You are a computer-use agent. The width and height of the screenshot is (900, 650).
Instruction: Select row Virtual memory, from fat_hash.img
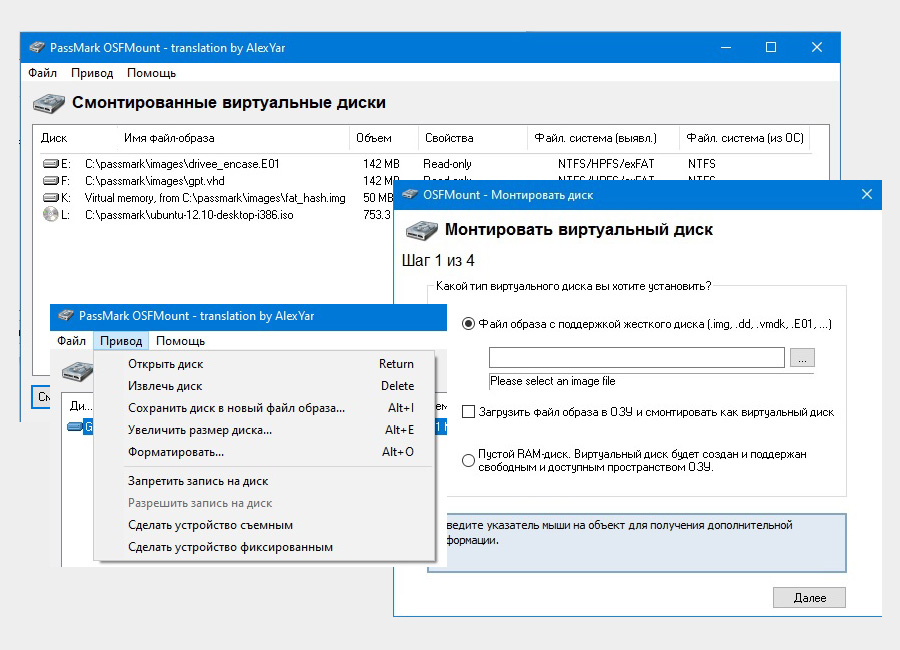(215, 198)
